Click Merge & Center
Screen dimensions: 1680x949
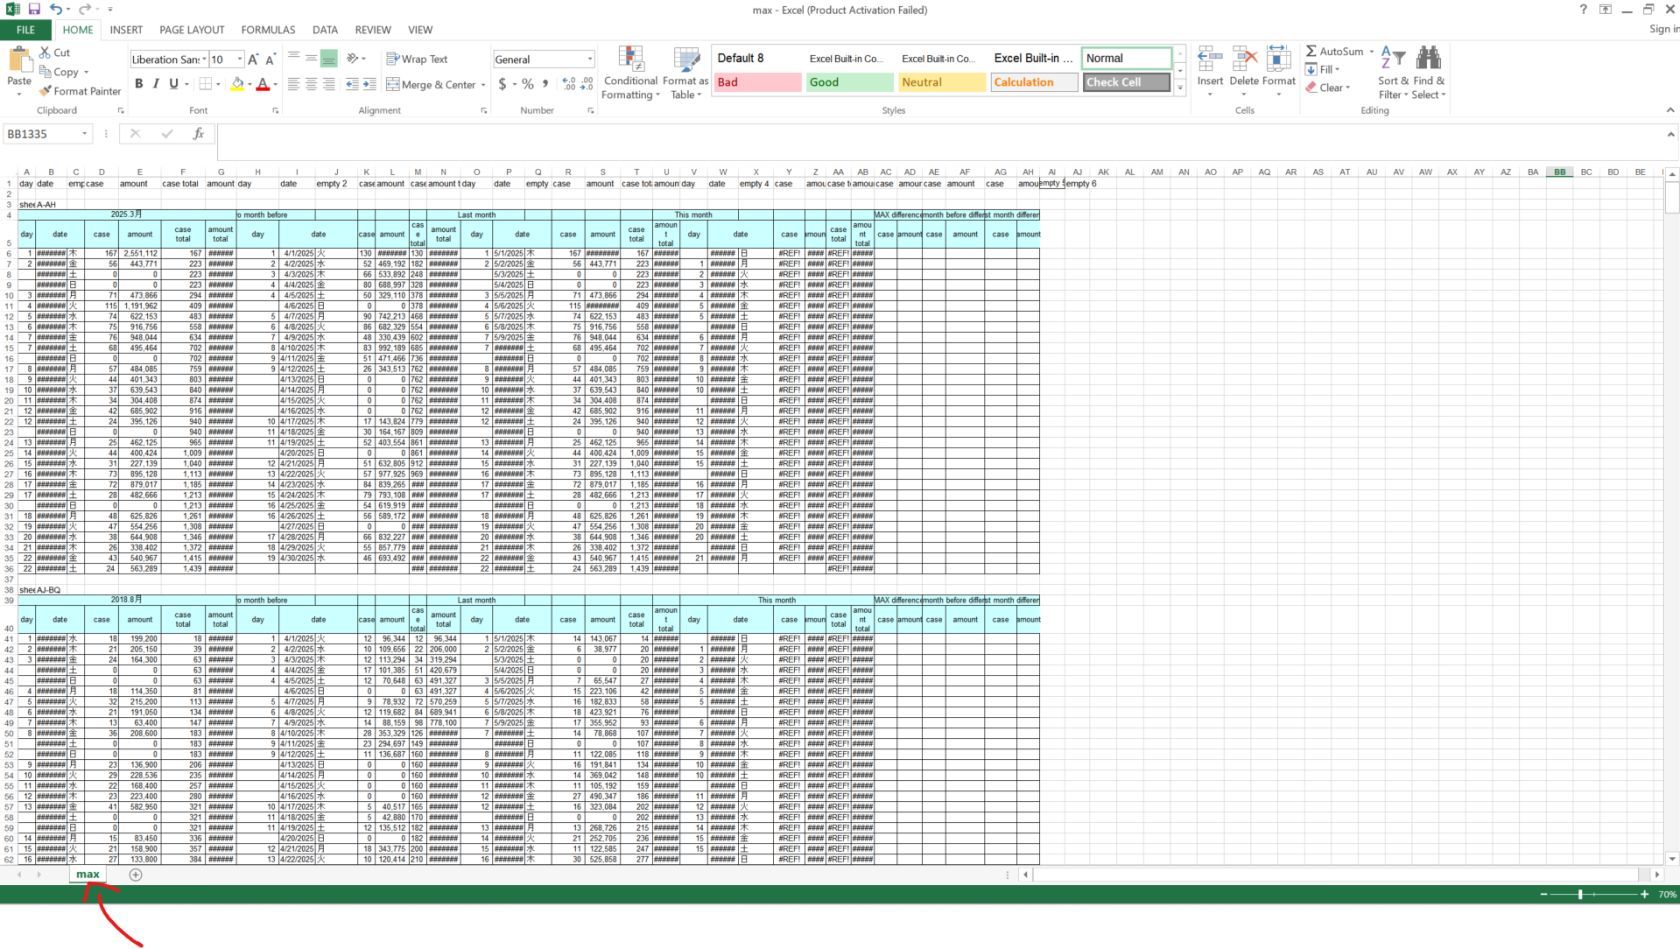coord(431,84)
